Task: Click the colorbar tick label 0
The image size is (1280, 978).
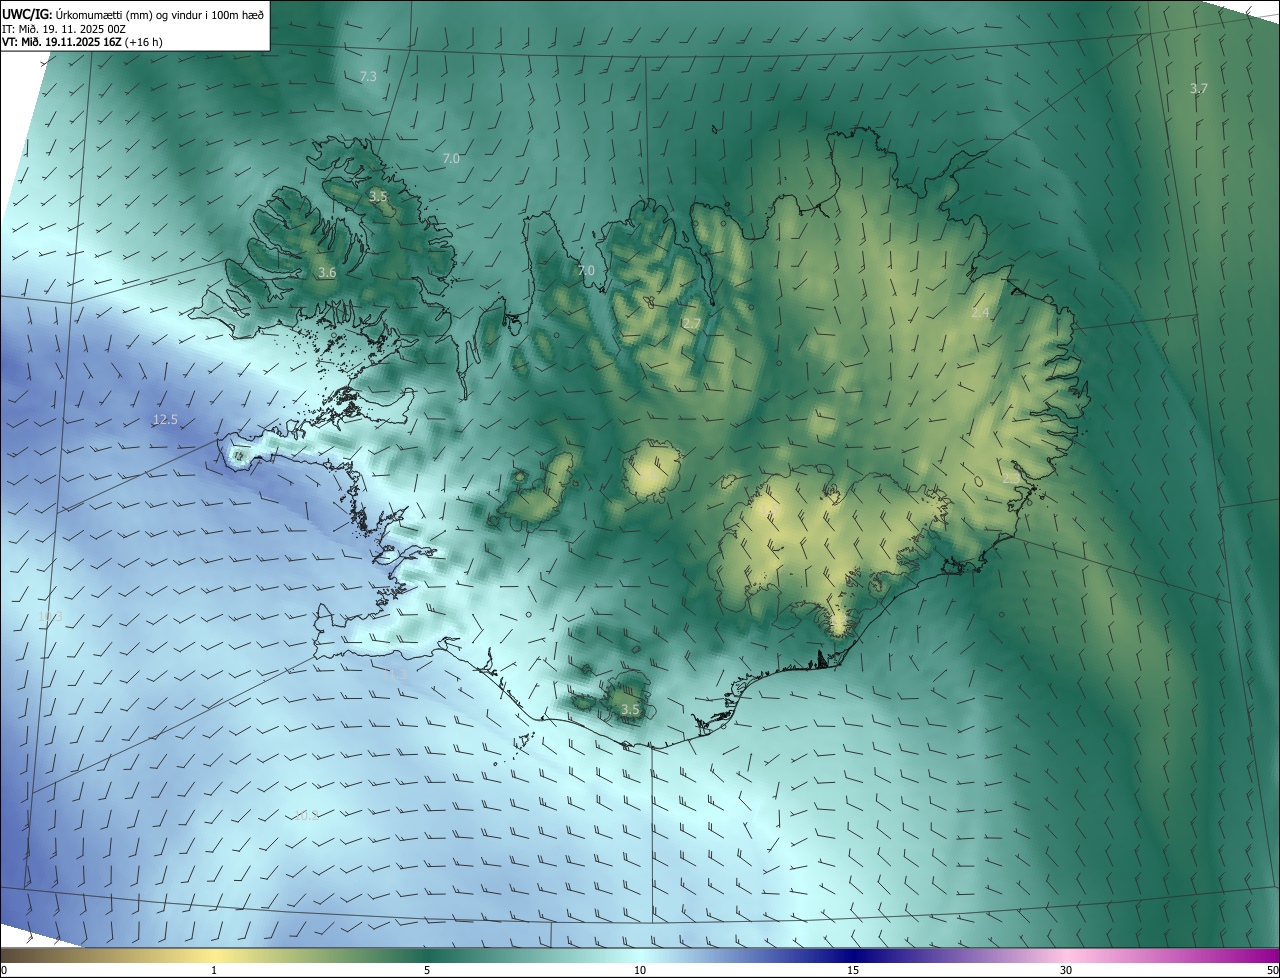Action: click(x=4, y=971)
